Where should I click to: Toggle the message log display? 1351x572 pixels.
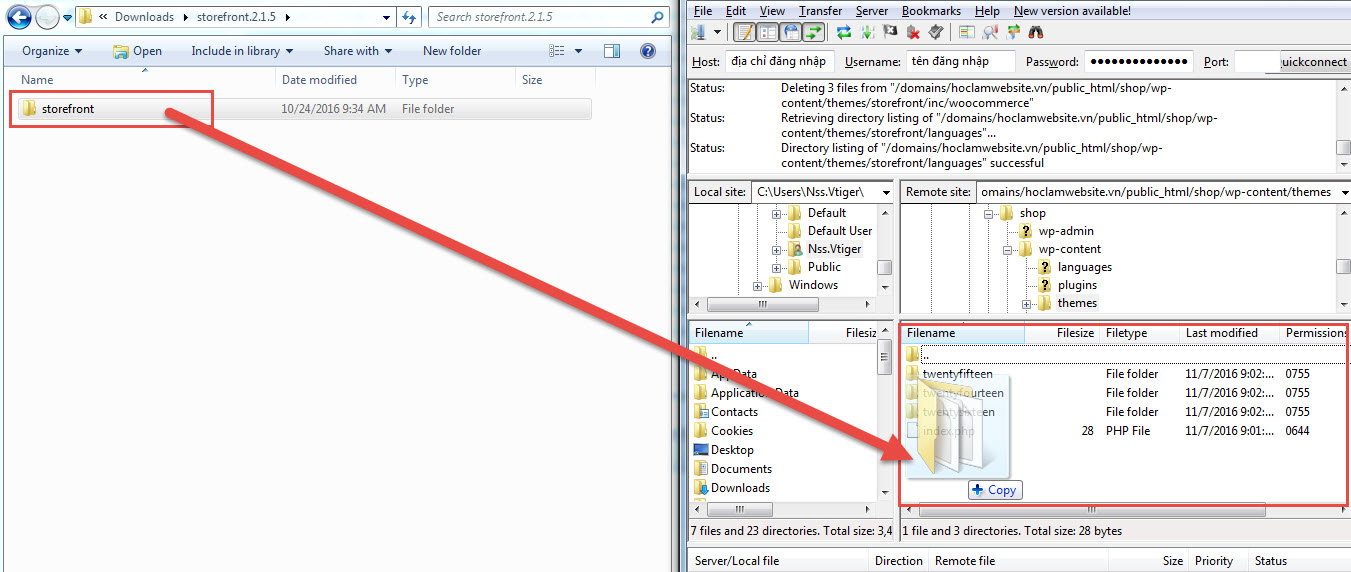[x=745, y=32]
